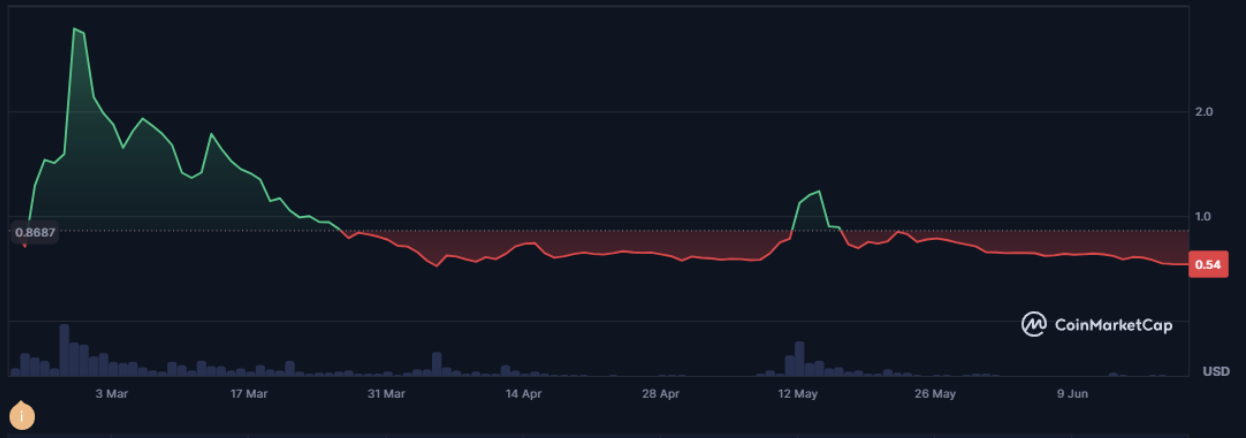The image size is (1246, 438).
Task: Click the 26 May date label
Action: [936, 394]
